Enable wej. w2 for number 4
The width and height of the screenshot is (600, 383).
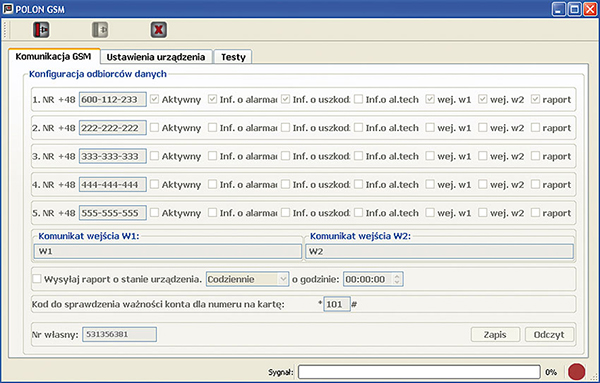(483, 184)
